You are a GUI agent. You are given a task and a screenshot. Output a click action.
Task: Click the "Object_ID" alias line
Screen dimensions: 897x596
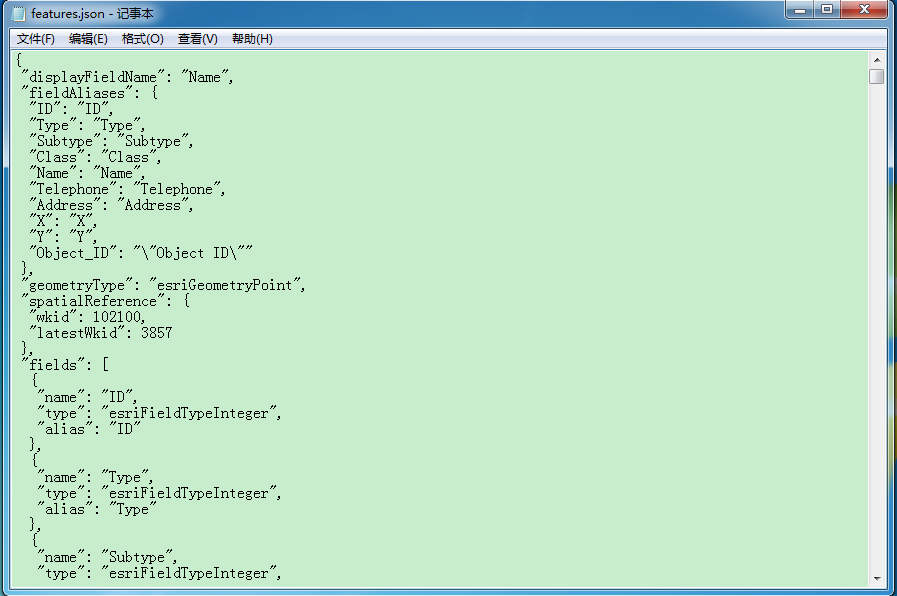pos(141,253)
